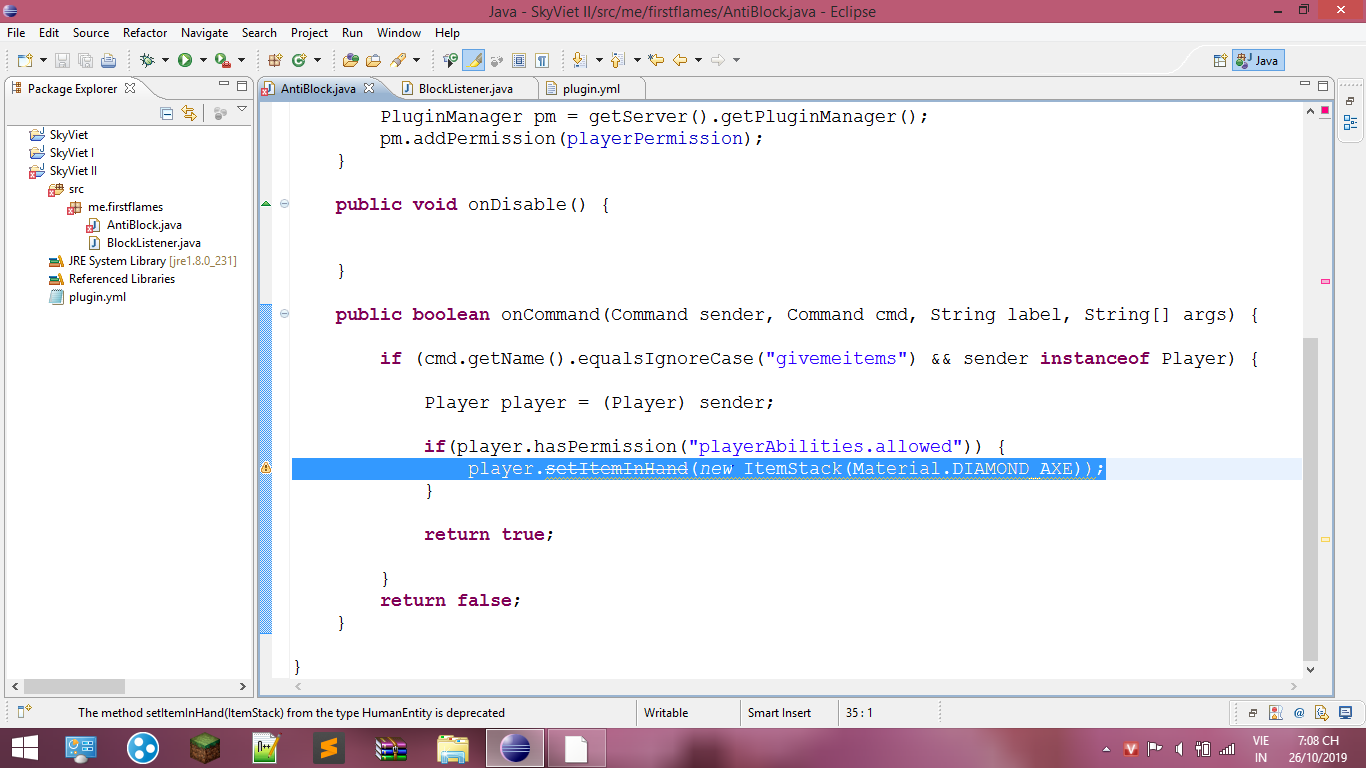Open the Run button dropdown arrow

(202, 60)
